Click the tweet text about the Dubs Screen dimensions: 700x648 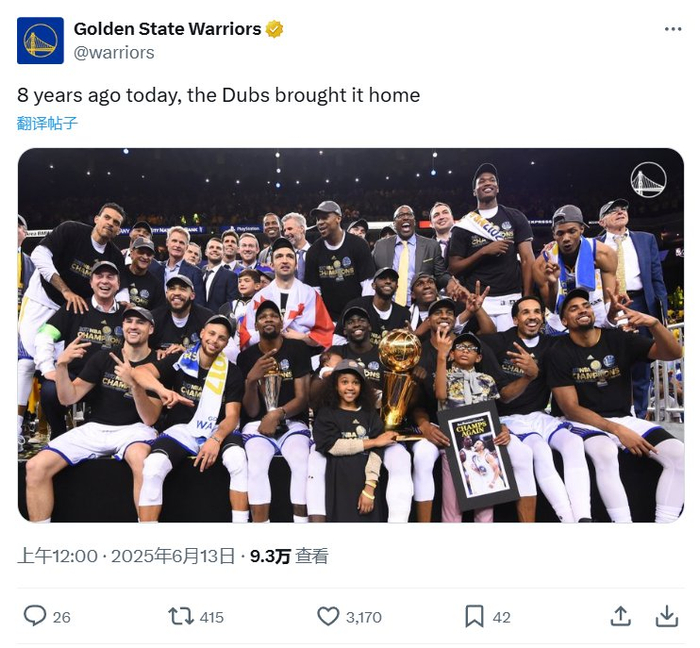point(219,96)
